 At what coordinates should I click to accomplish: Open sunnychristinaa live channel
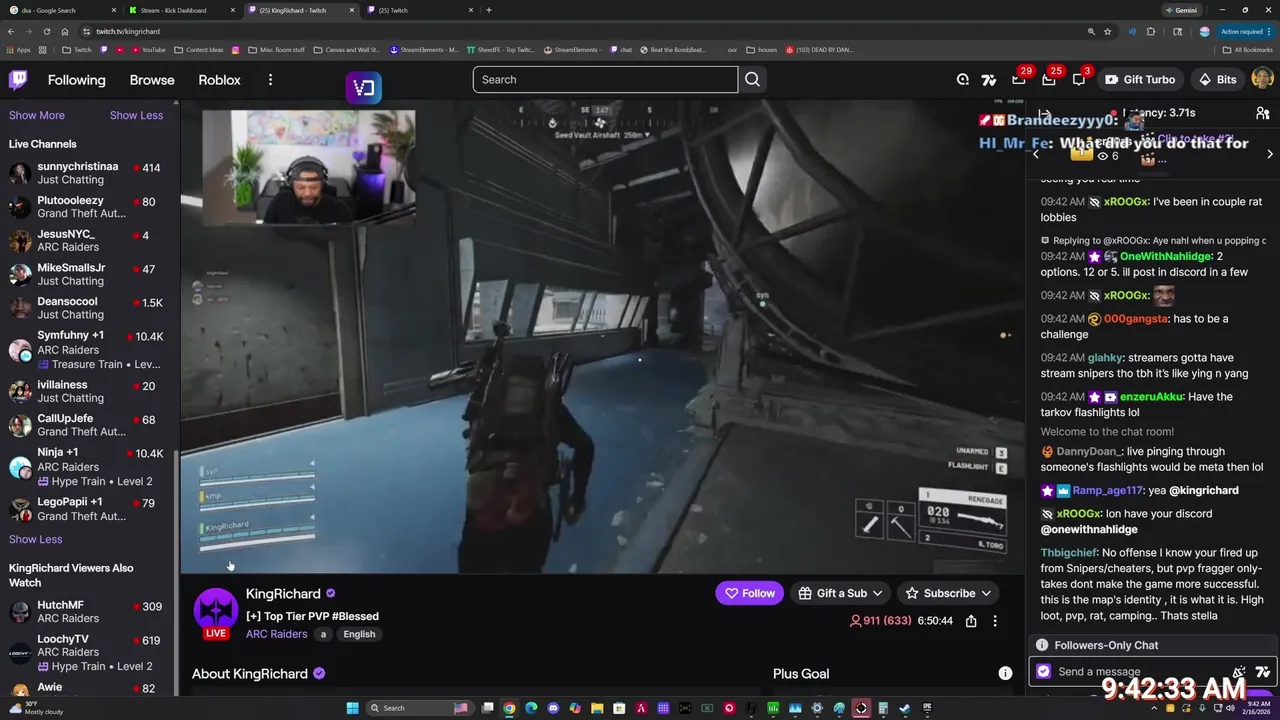point(88,173)
